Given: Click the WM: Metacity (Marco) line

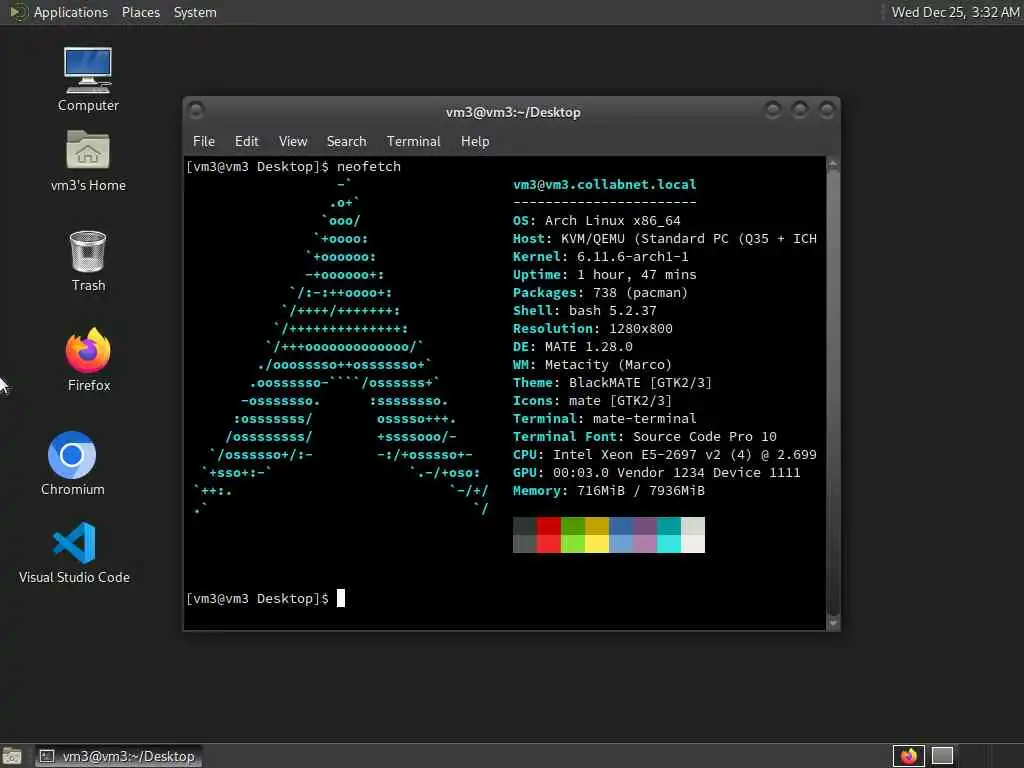Looking at the screenshot, I should (592, 364).
